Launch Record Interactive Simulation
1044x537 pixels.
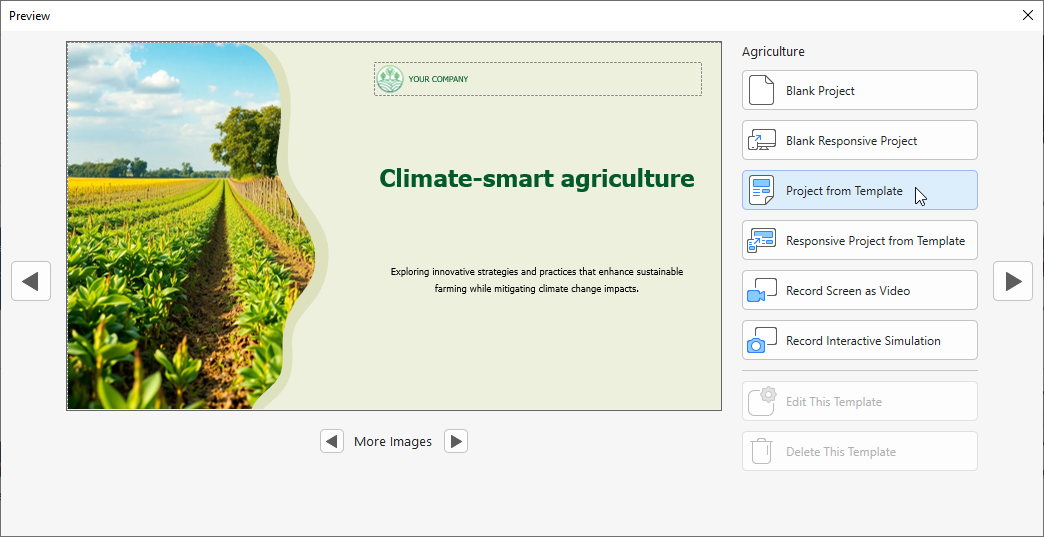click(x=859, y=340)
